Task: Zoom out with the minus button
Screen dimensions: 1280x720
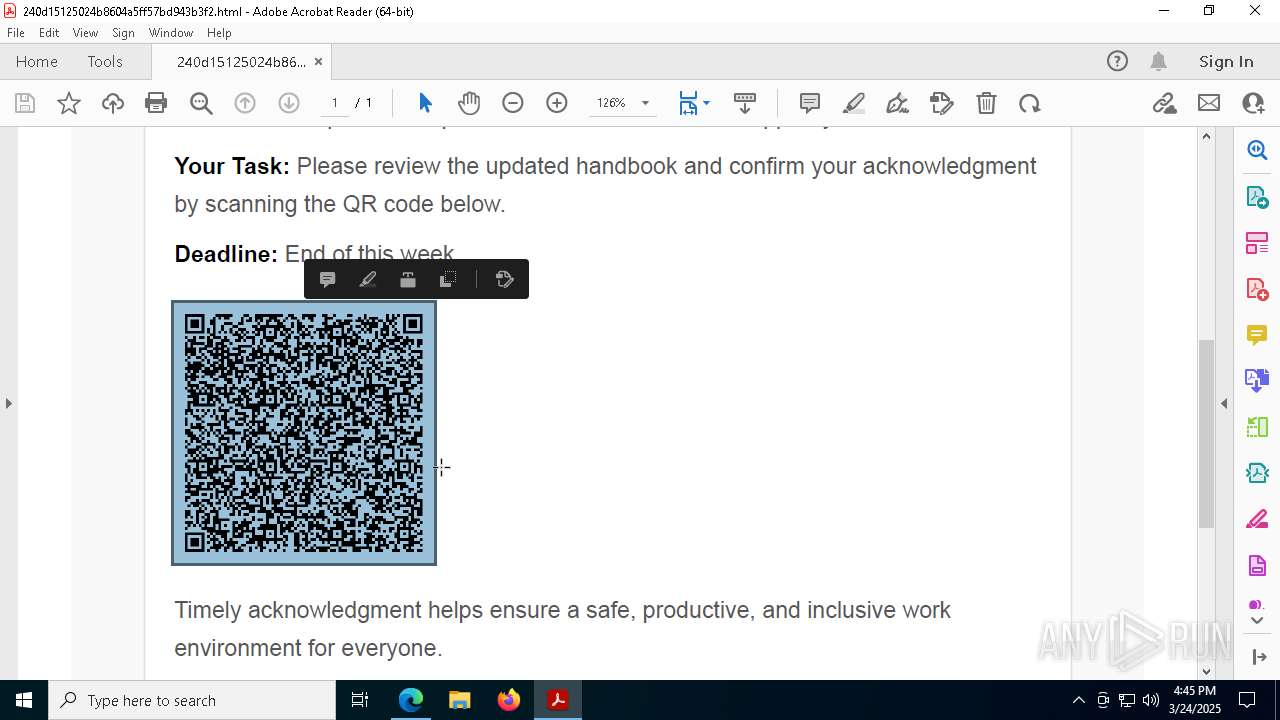Action: 513,103
